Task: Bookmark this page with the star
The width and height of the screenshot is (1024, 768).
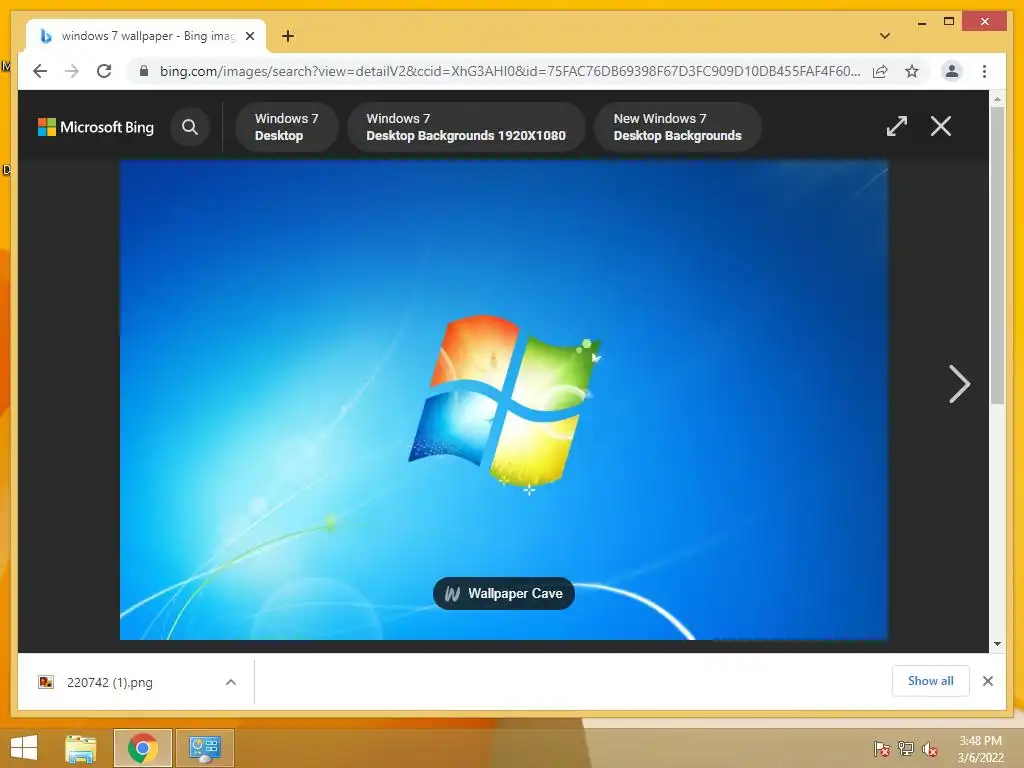Action: 912,71
